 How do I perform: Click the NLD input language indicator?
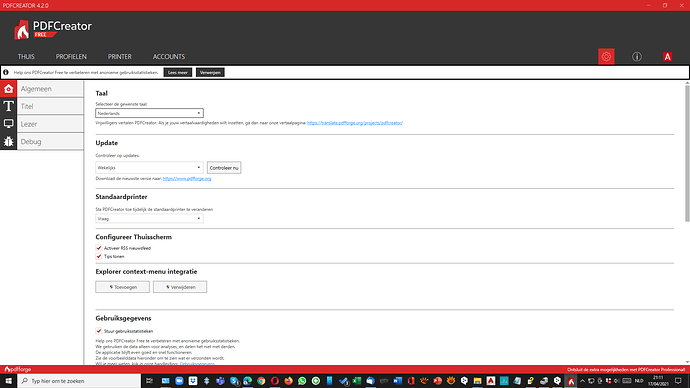coord(639,381)
